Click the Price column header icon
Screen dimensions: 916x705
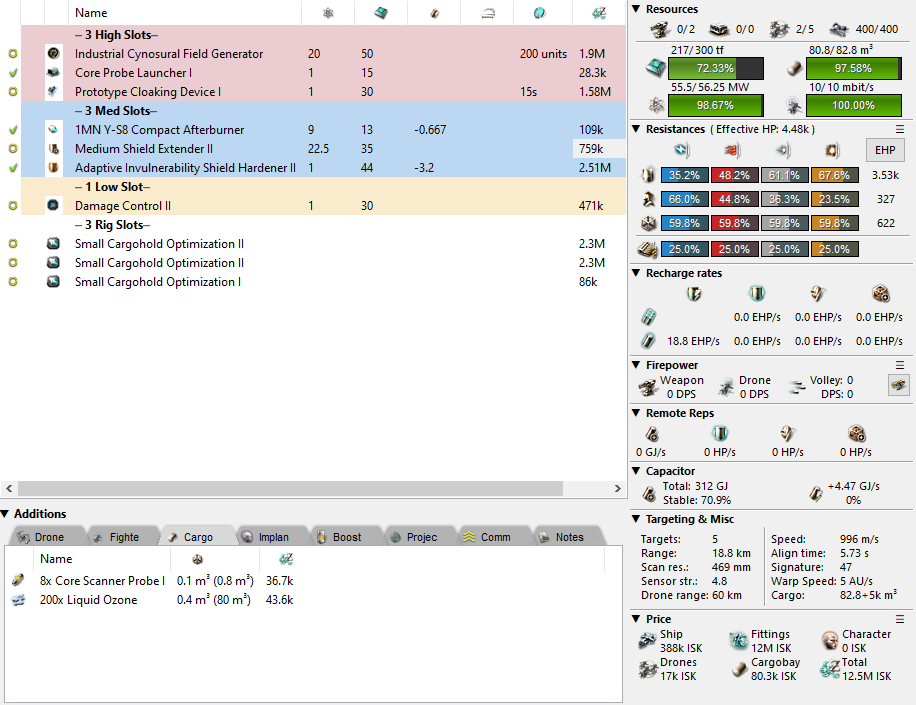click(x=598, y=13)
